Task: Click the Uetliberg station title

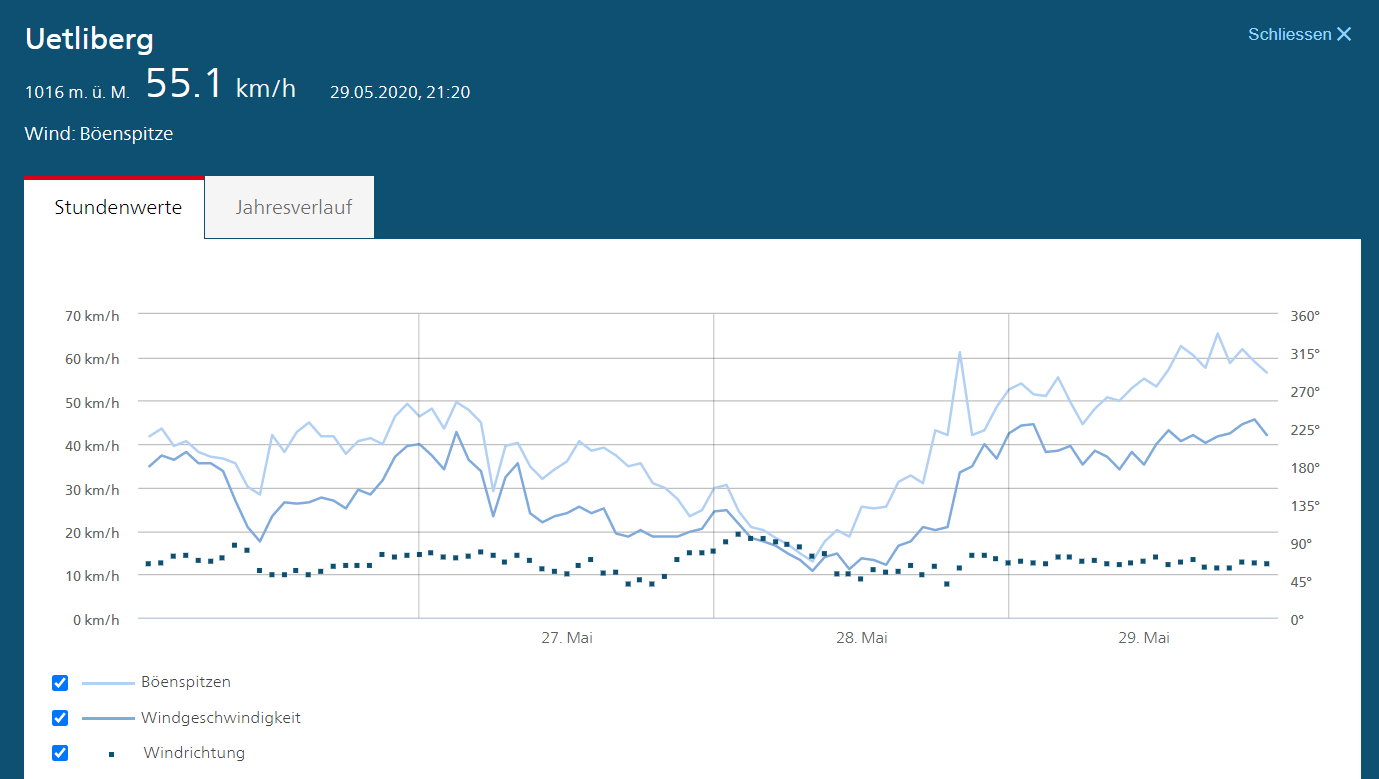Action: tap(89, 39)
